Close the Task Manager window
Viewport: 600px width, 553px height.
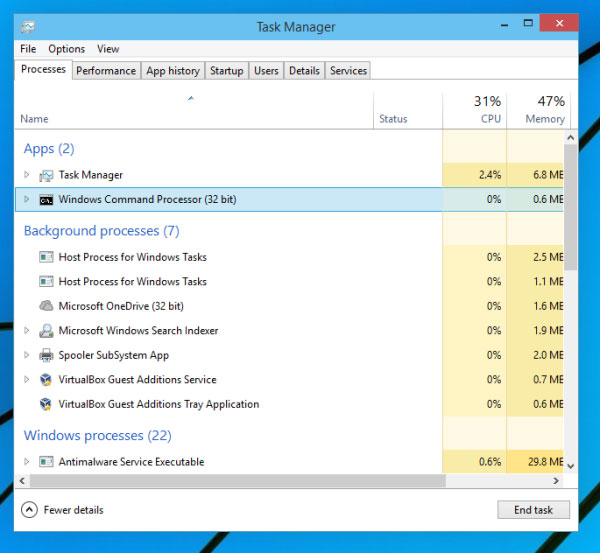coord(559,23)
